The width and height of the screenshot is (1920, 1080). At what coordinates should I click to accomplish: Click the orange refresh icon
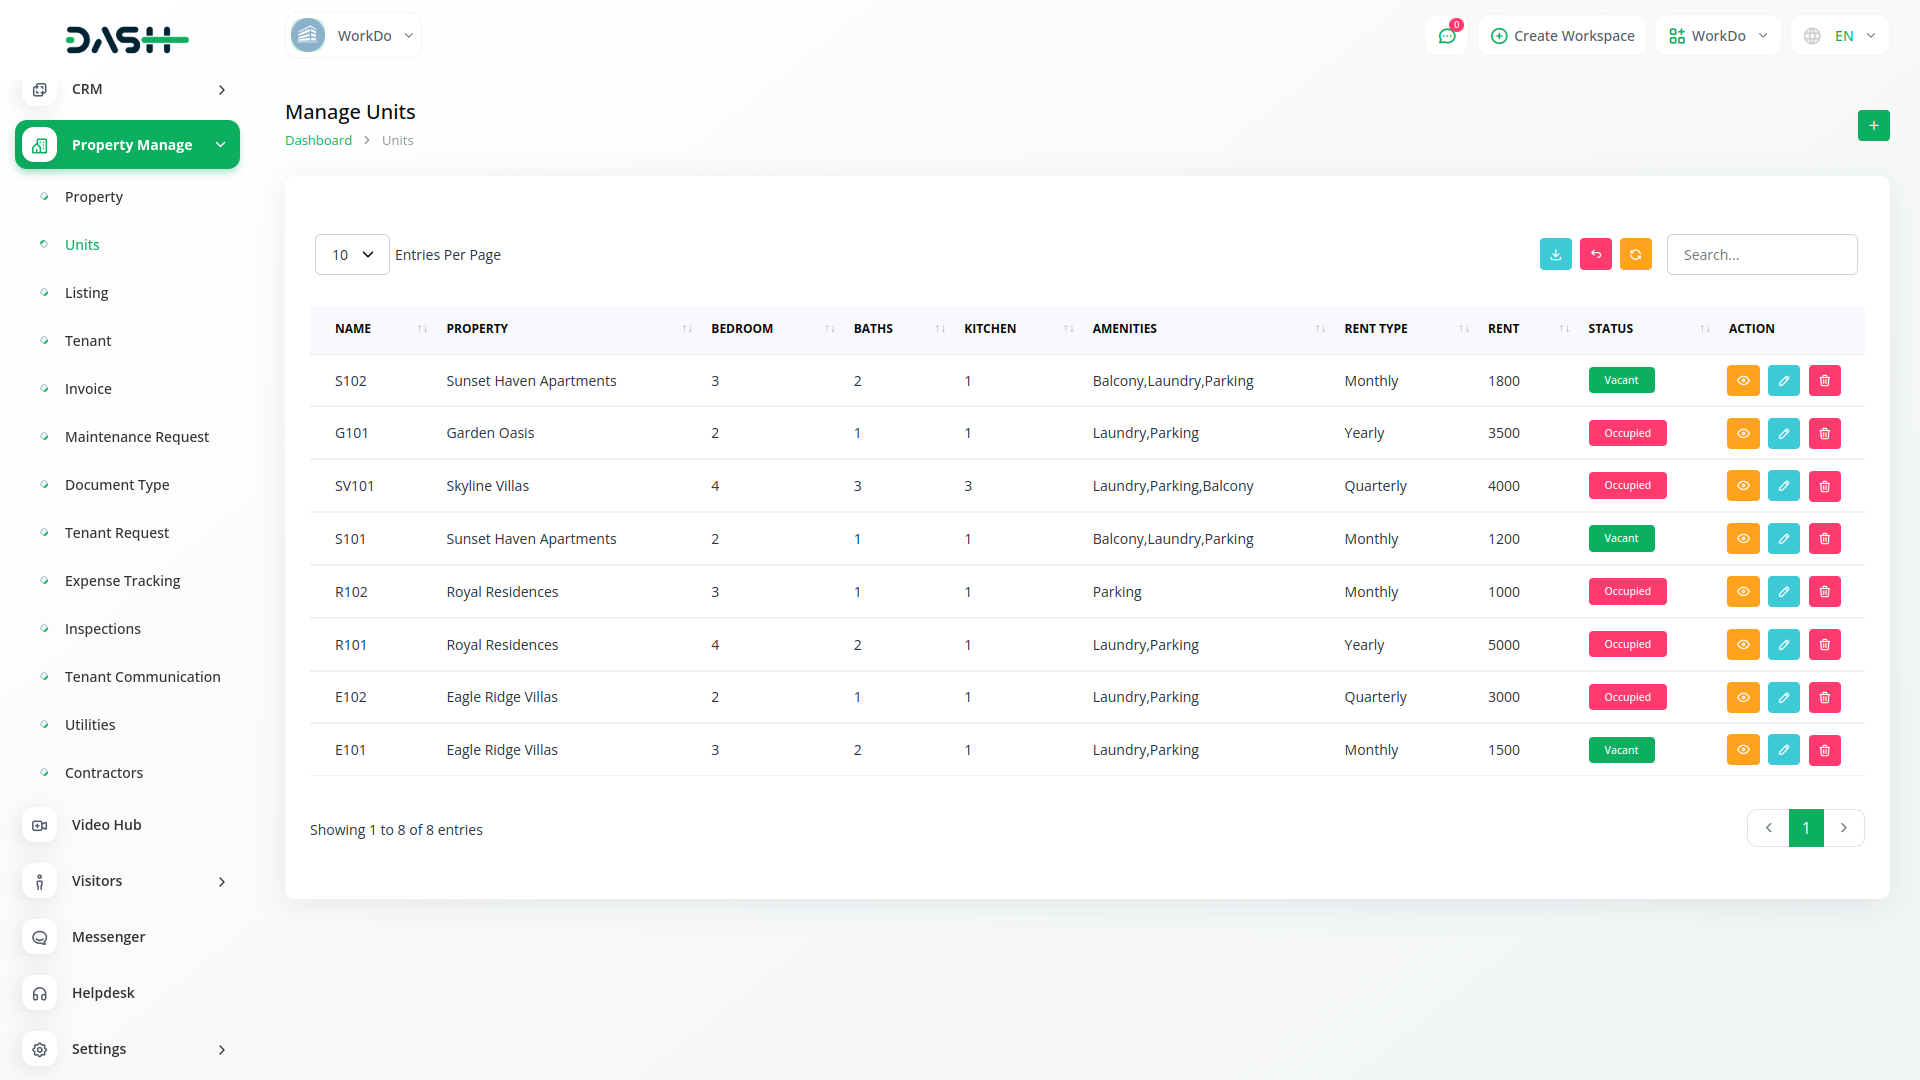[x=1635, y=255]
